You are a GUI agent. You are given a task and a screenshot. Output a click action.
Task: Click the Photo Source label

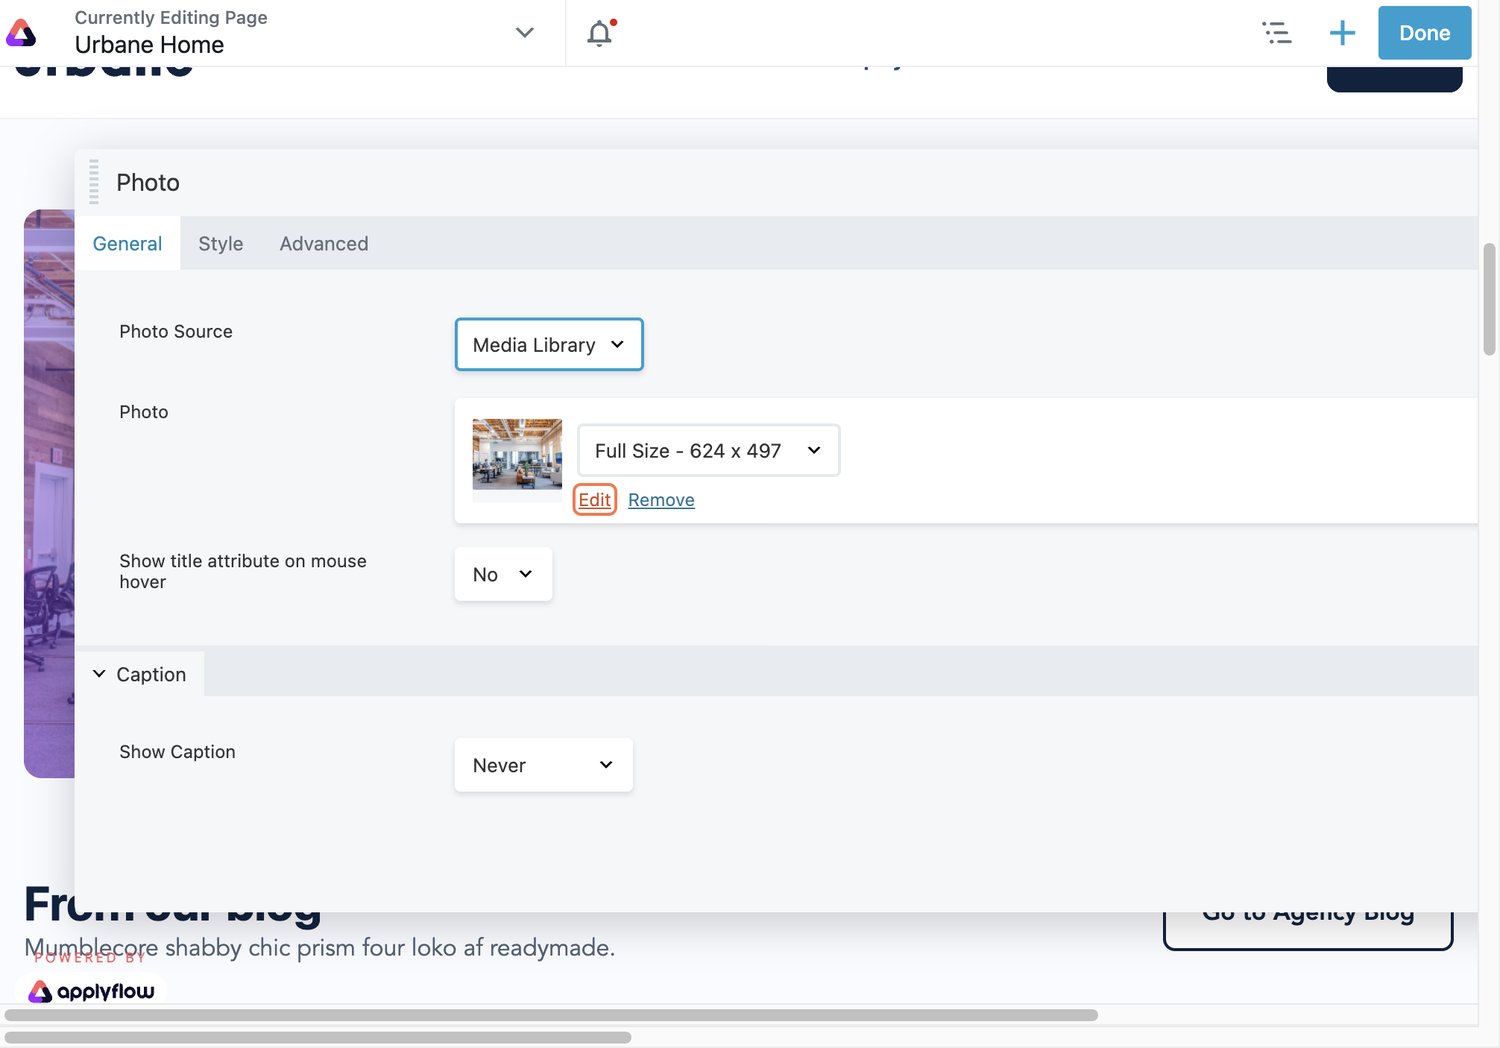(x=176, y=331)
